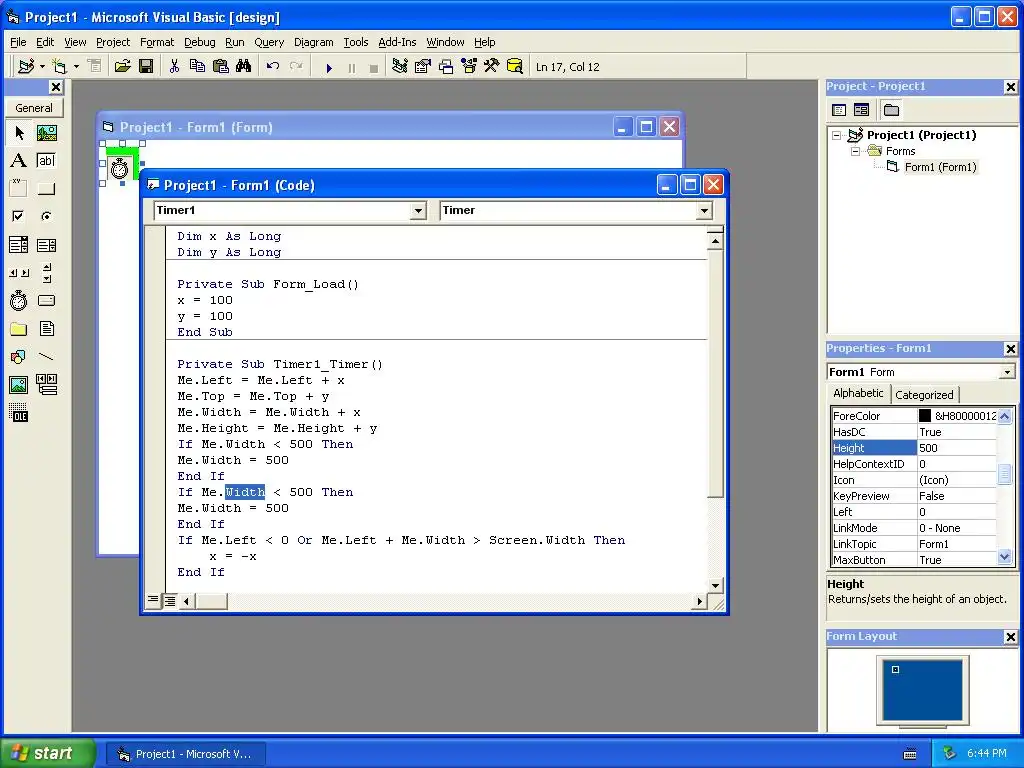
Task: Click the Add Form toolbar icon
Action: pyautogui.click(x=59, y=66)
